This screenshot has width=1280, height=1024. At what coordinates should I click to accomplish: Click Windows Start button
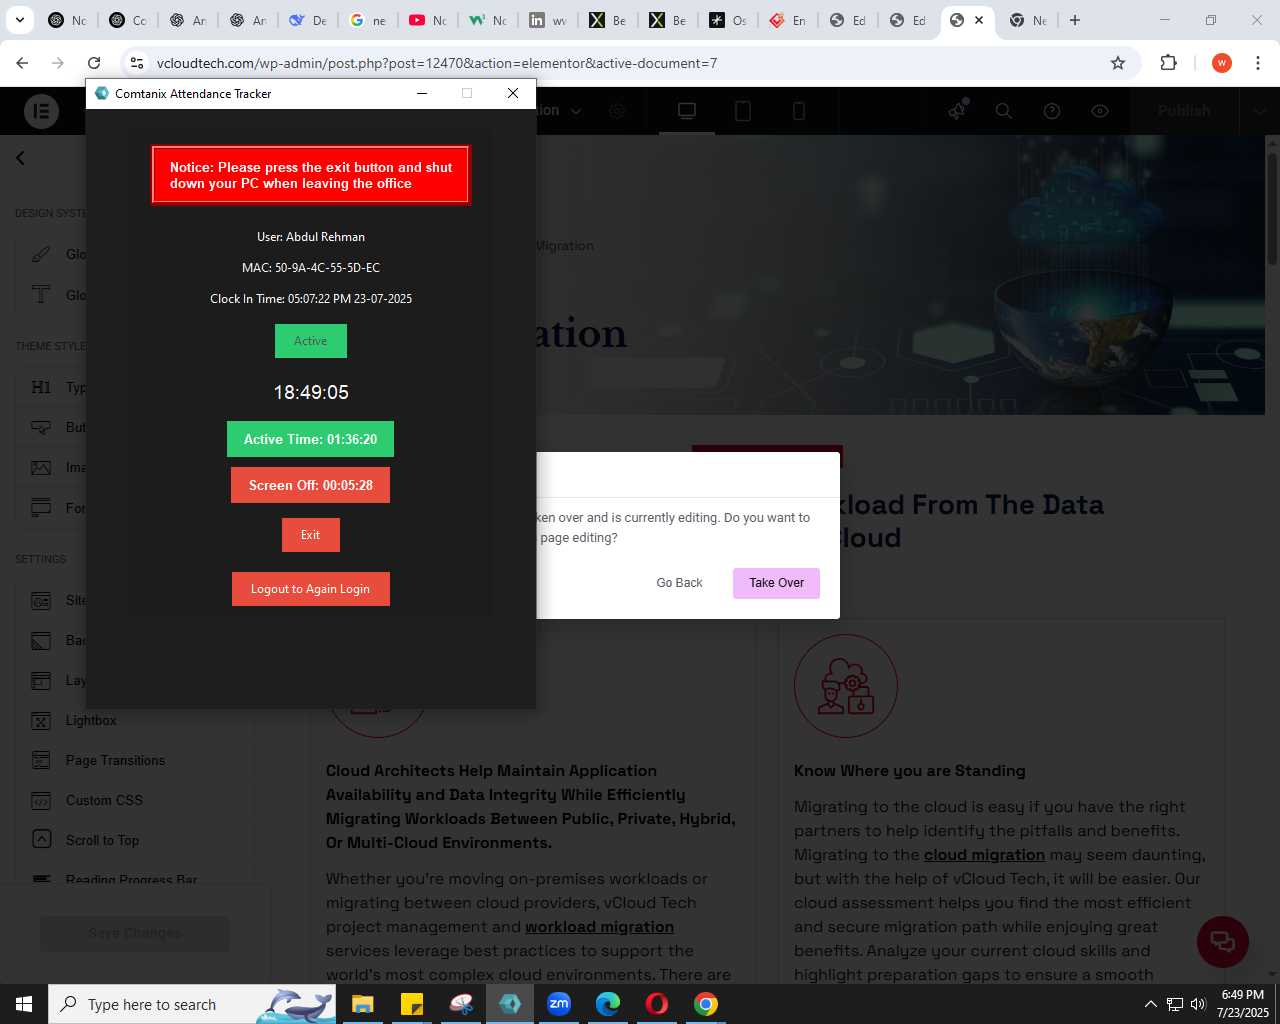tap(24, 1004)
